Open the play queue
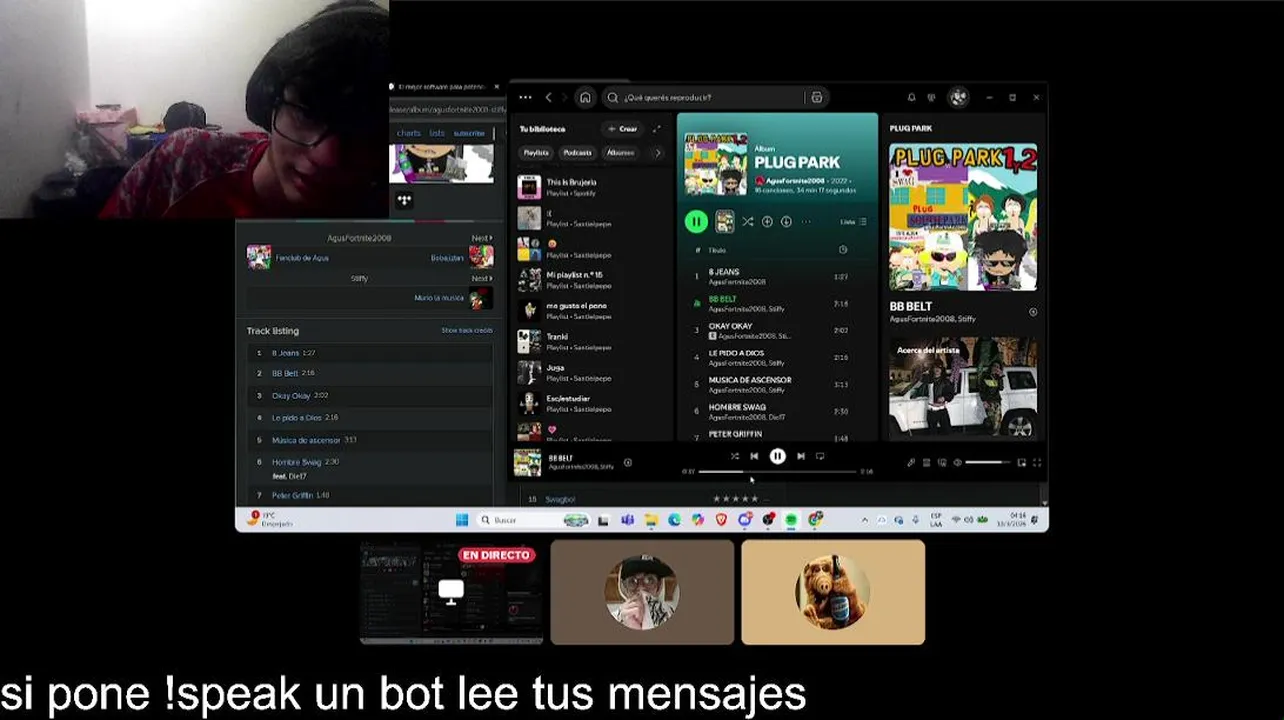This screenshot has height=720, width=1284. pyautogui.click(x=927, y=462)
